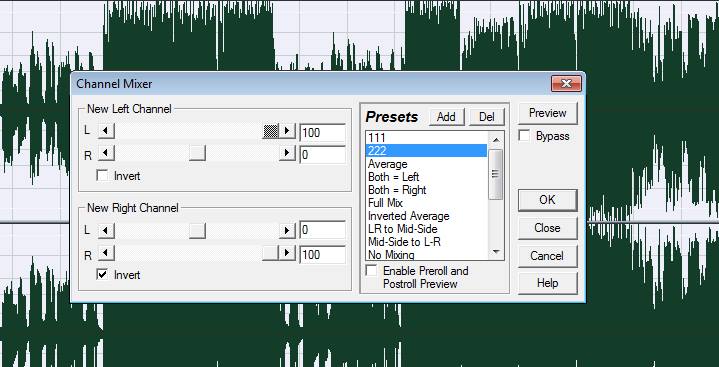Click left arrow of New Left Channel L slider

point(106,131)
